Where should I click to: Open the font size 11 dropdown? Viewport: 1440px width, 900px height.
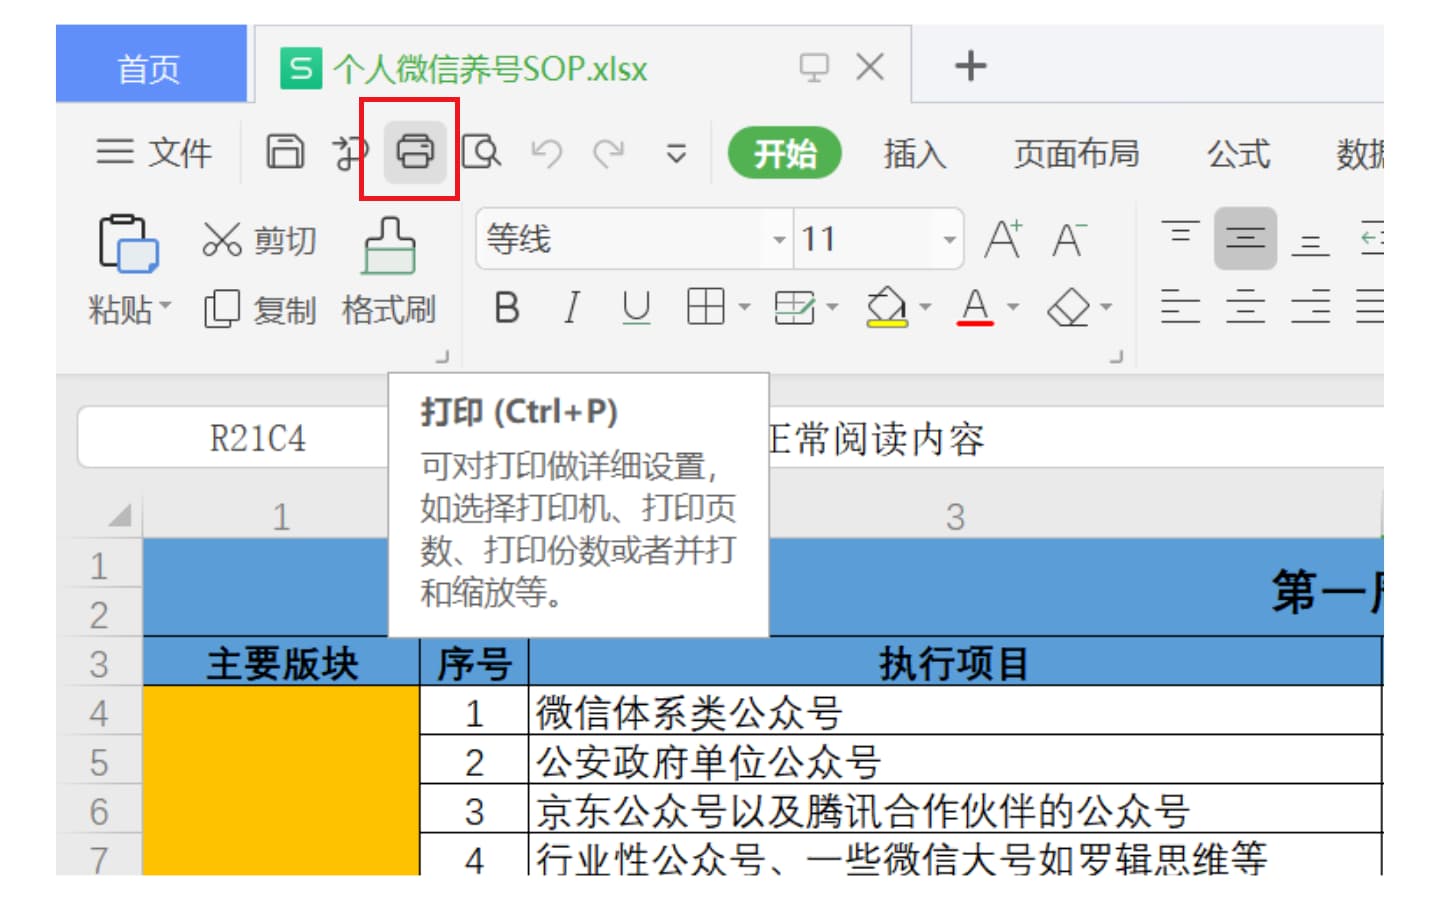pos(949,240)
